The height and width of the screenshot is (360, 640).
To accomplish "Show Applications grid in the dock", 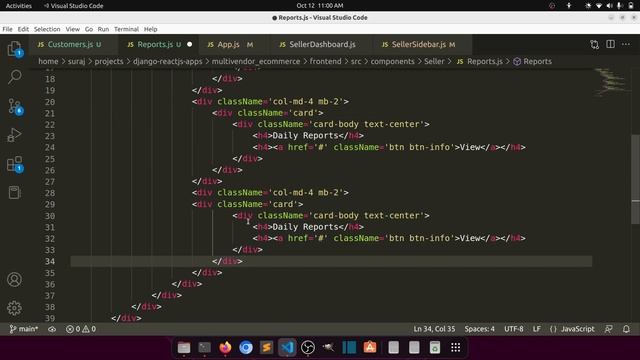I will [456, 347].
